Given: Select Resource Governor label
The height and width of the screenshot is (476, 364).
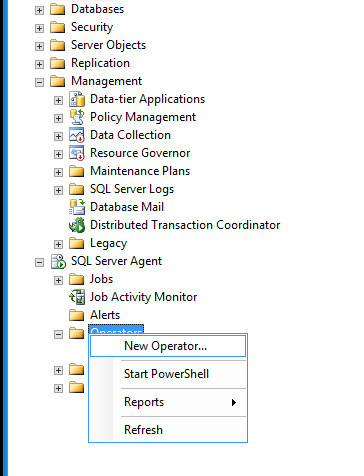Looking at the screenshot, I should coord(140,153).
